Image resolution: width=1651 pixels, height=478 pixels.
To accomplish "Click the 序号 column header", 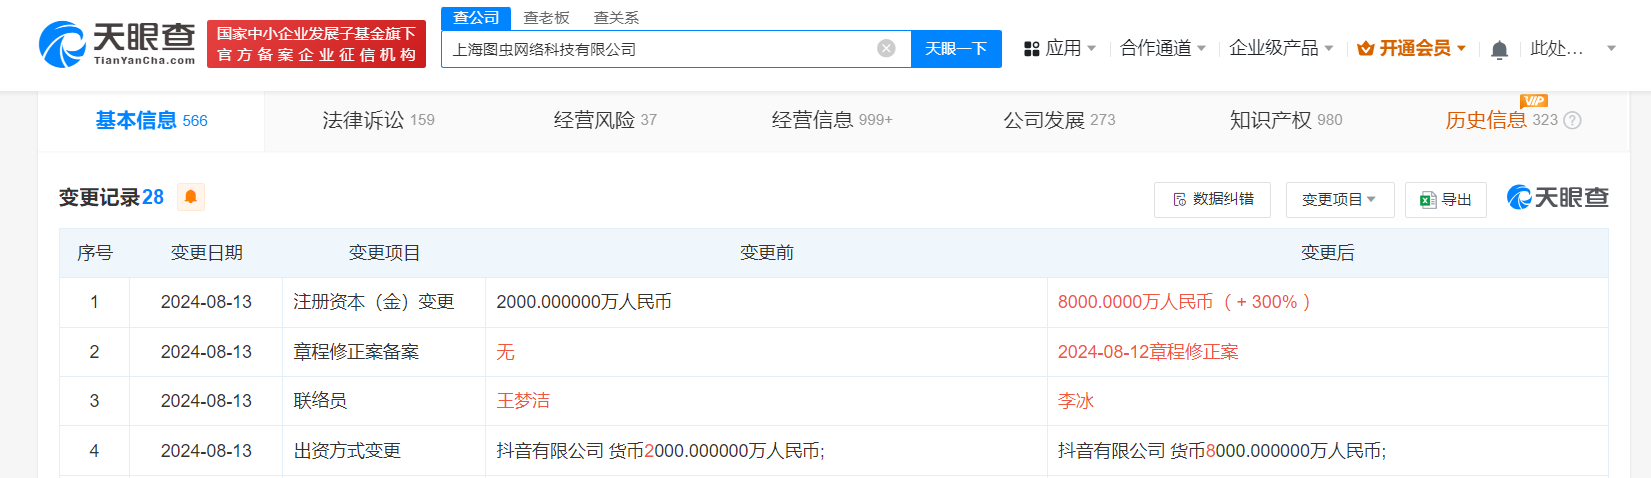I will point(94,253).
